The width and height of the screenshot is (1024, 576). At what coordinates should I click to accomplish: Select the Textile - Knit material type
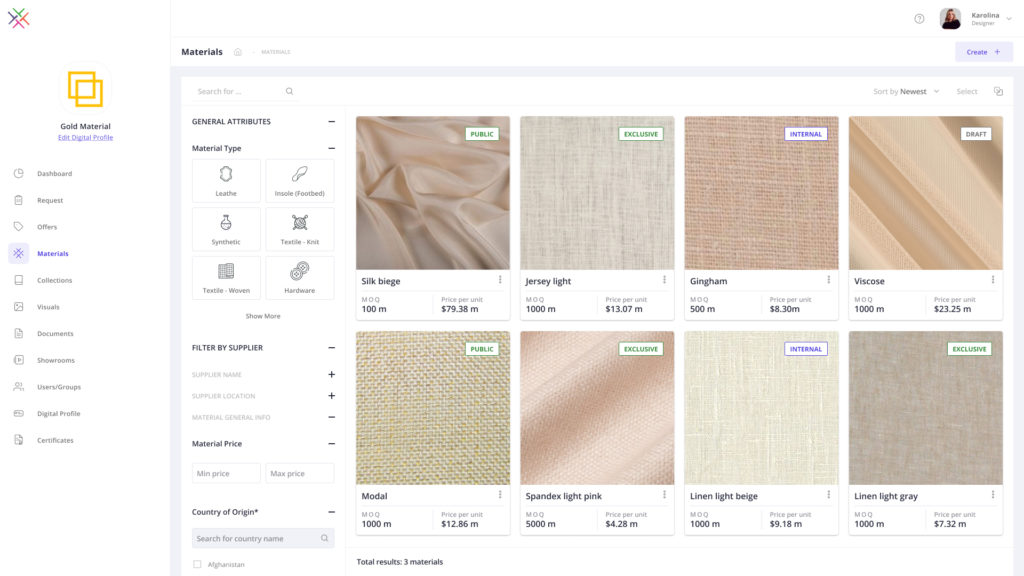(x=300, y=229)
